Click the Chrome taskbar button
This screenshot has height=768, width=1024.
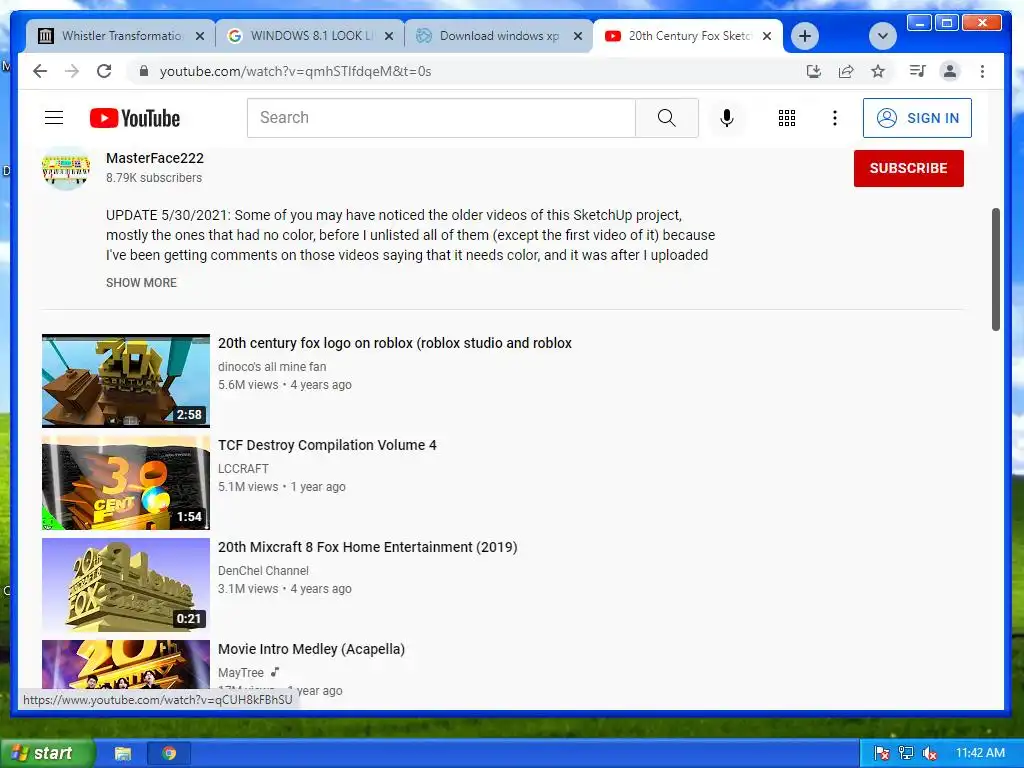169,753
